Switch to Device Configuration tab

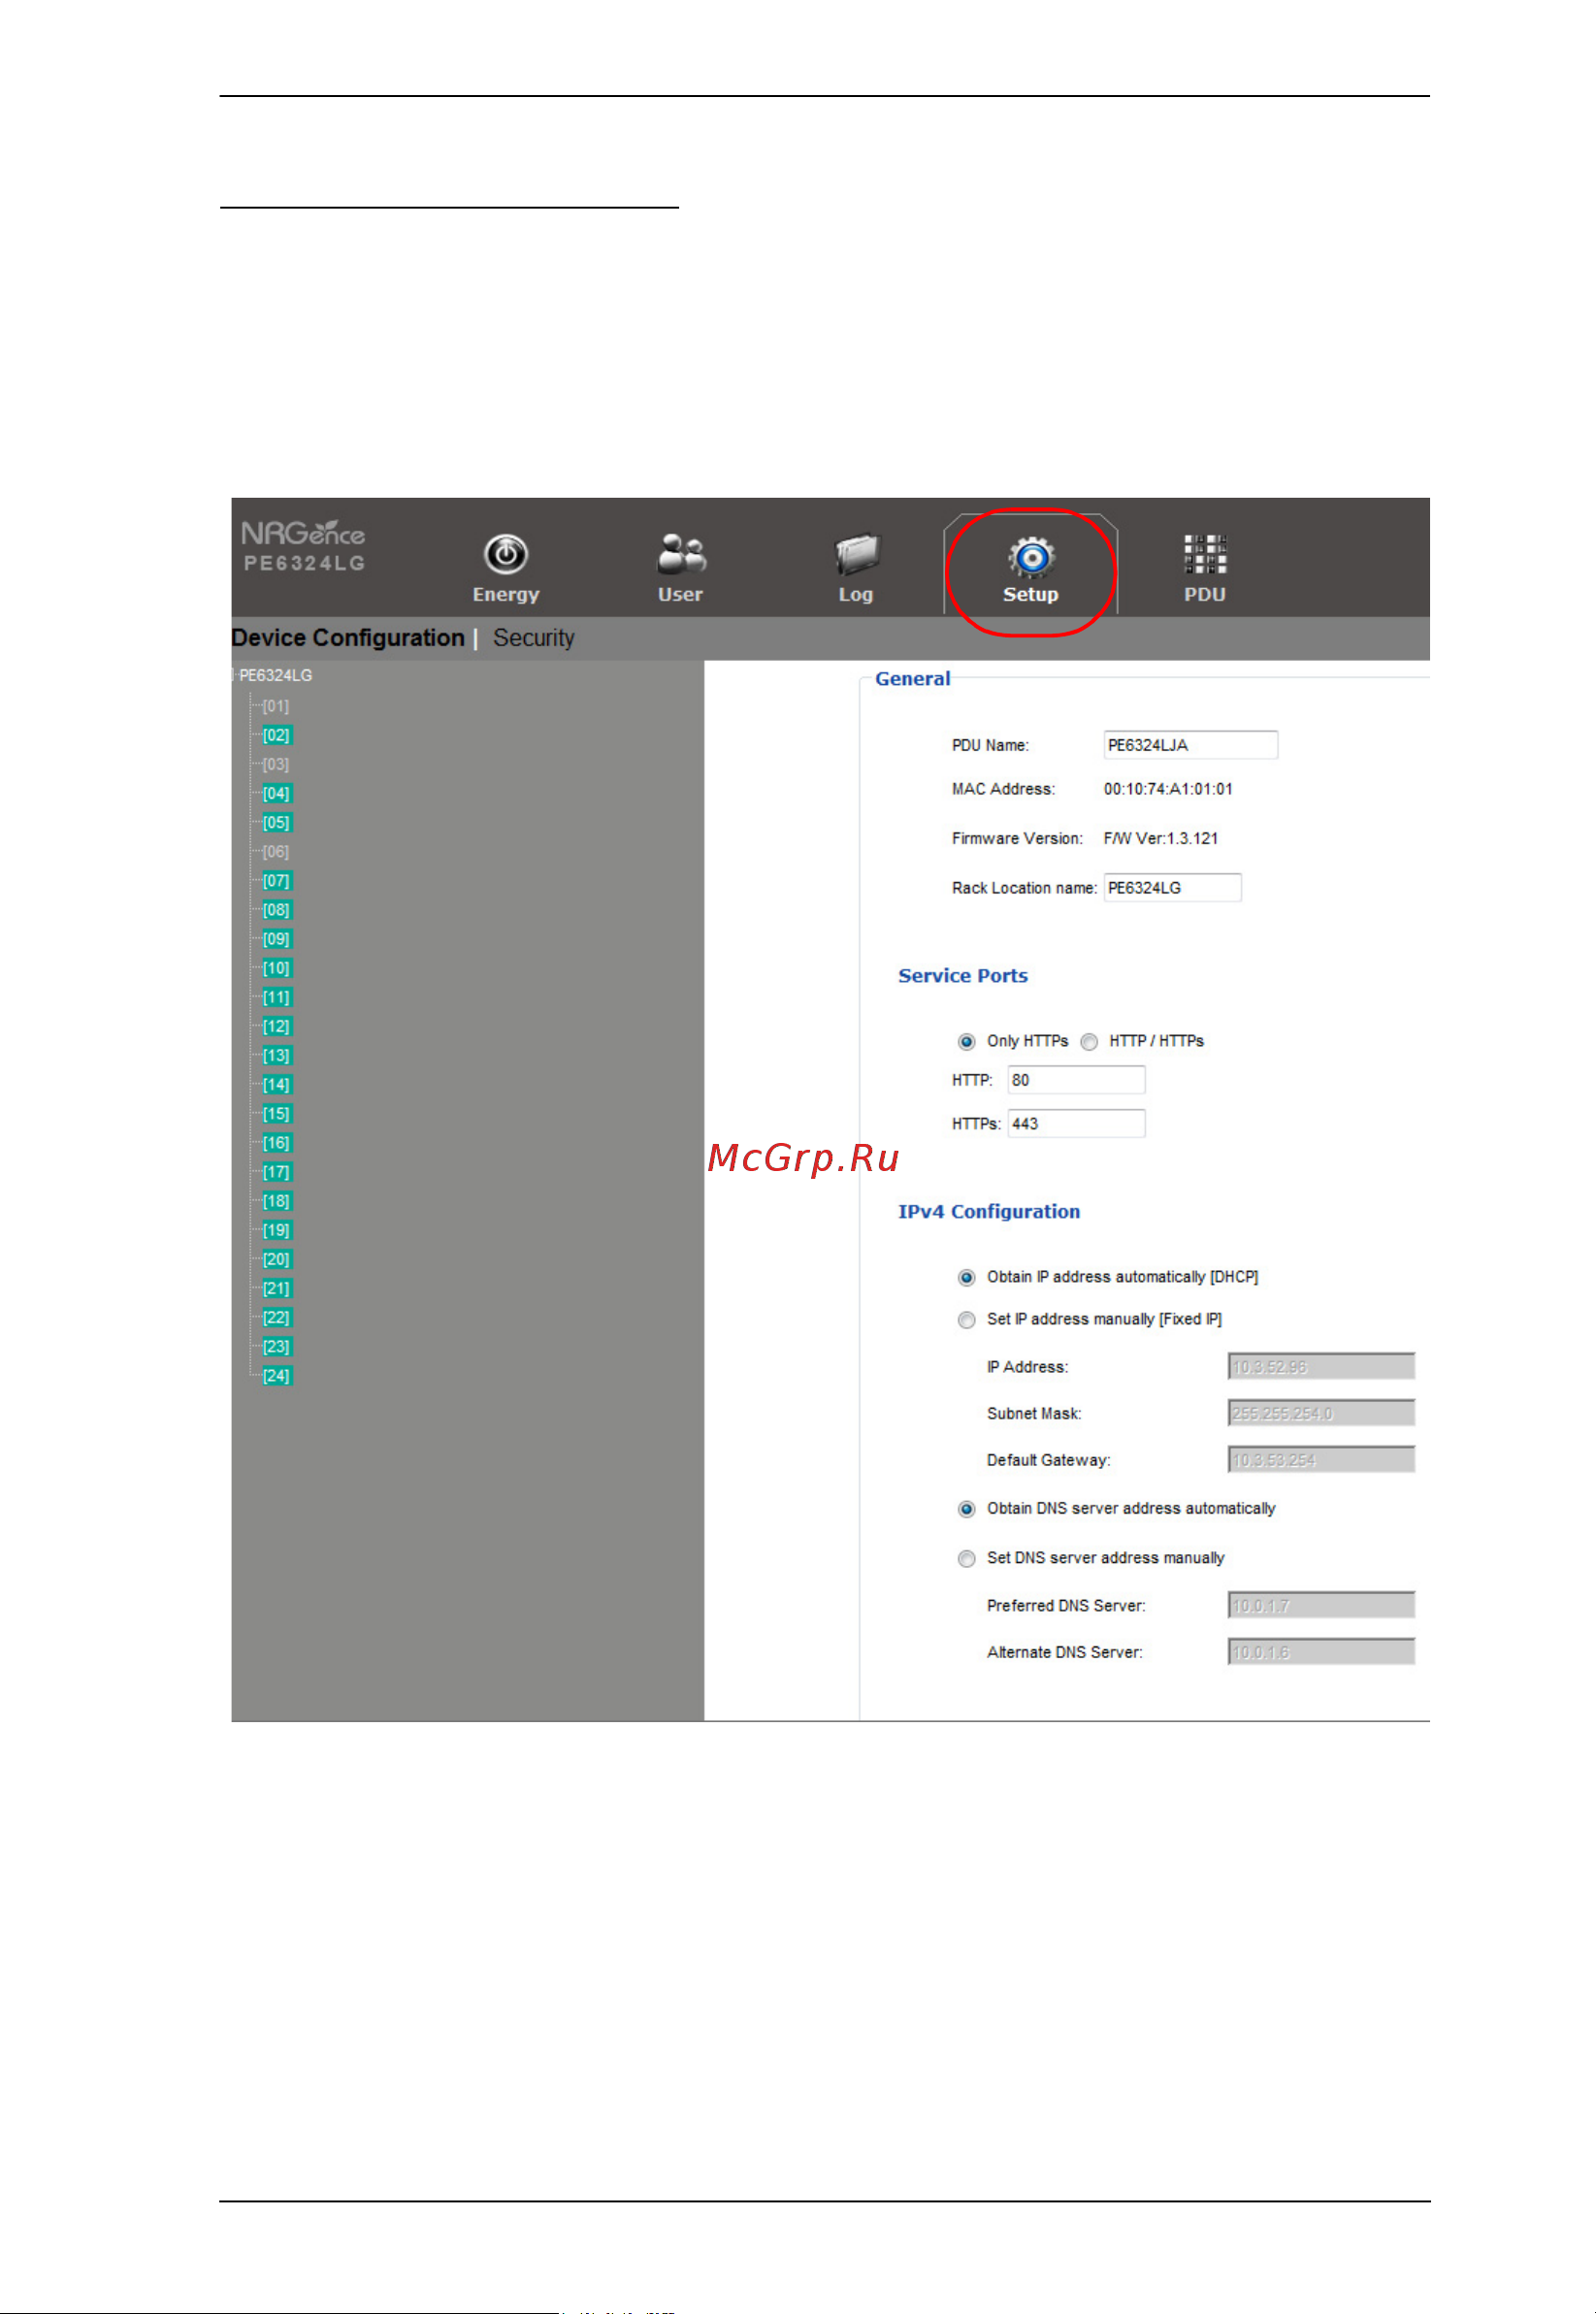[x=348, y=638]
